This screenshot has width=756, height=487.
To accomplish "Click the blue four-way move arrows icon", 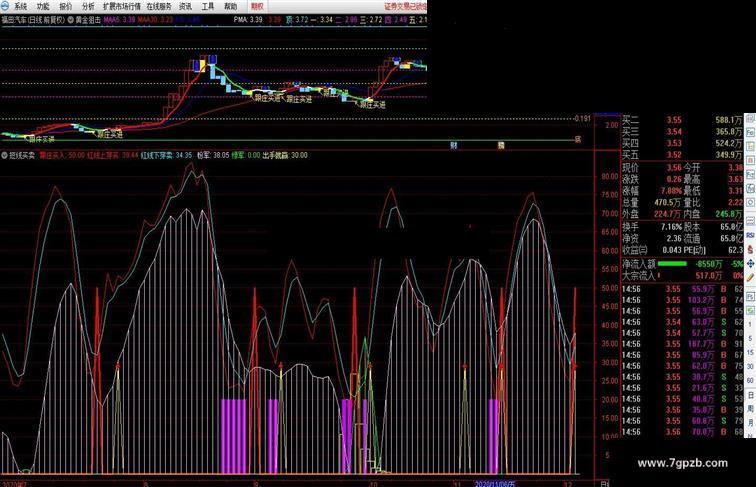I will pos(751,264).
